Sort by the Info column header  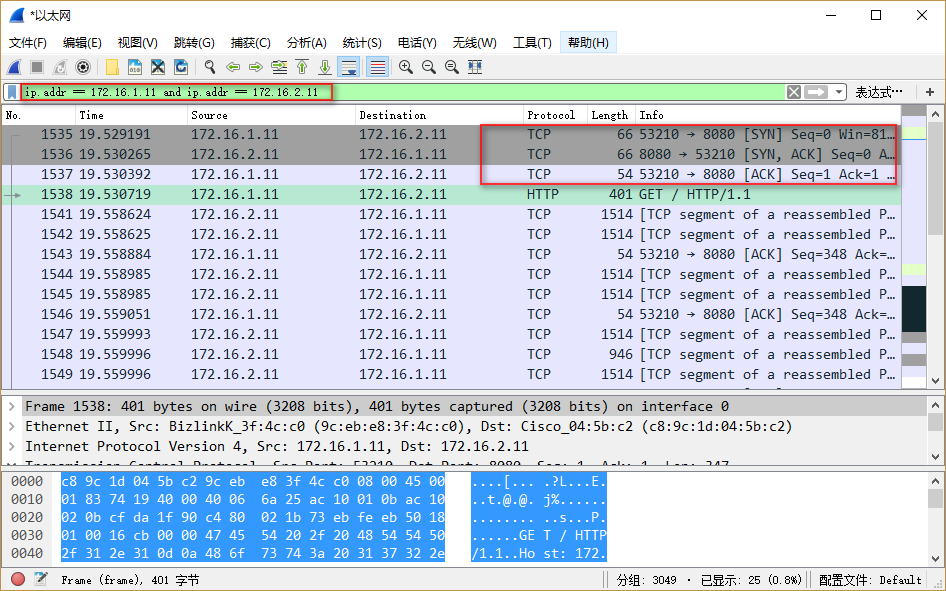click(x=768, y=115)
